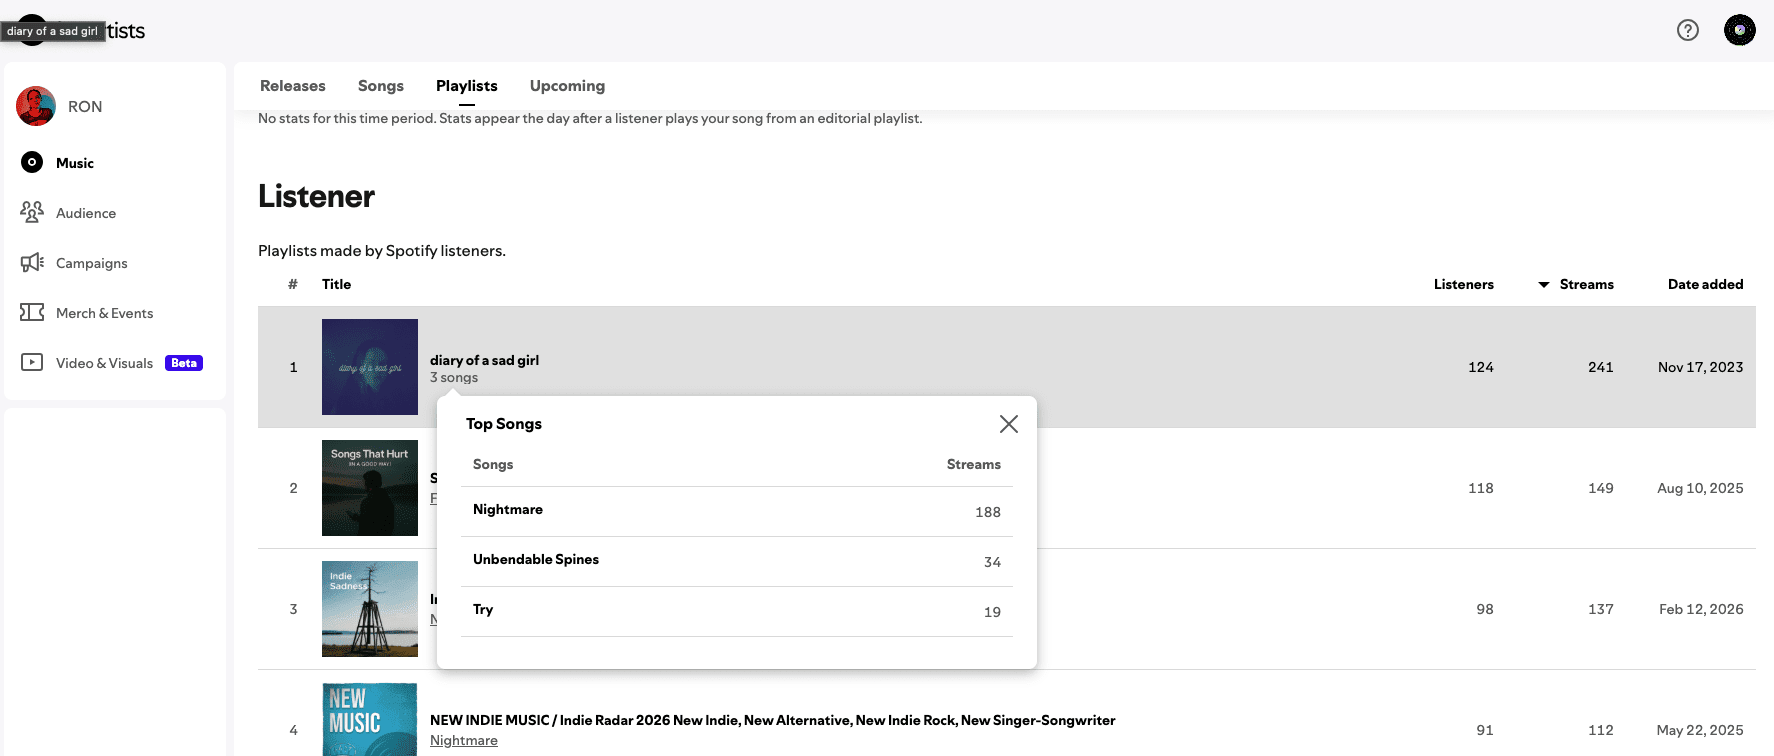The width and height of the screenshot is (1774, 756).
Task: Sort playlists by Listeners column
Action: click(1463, 284)
